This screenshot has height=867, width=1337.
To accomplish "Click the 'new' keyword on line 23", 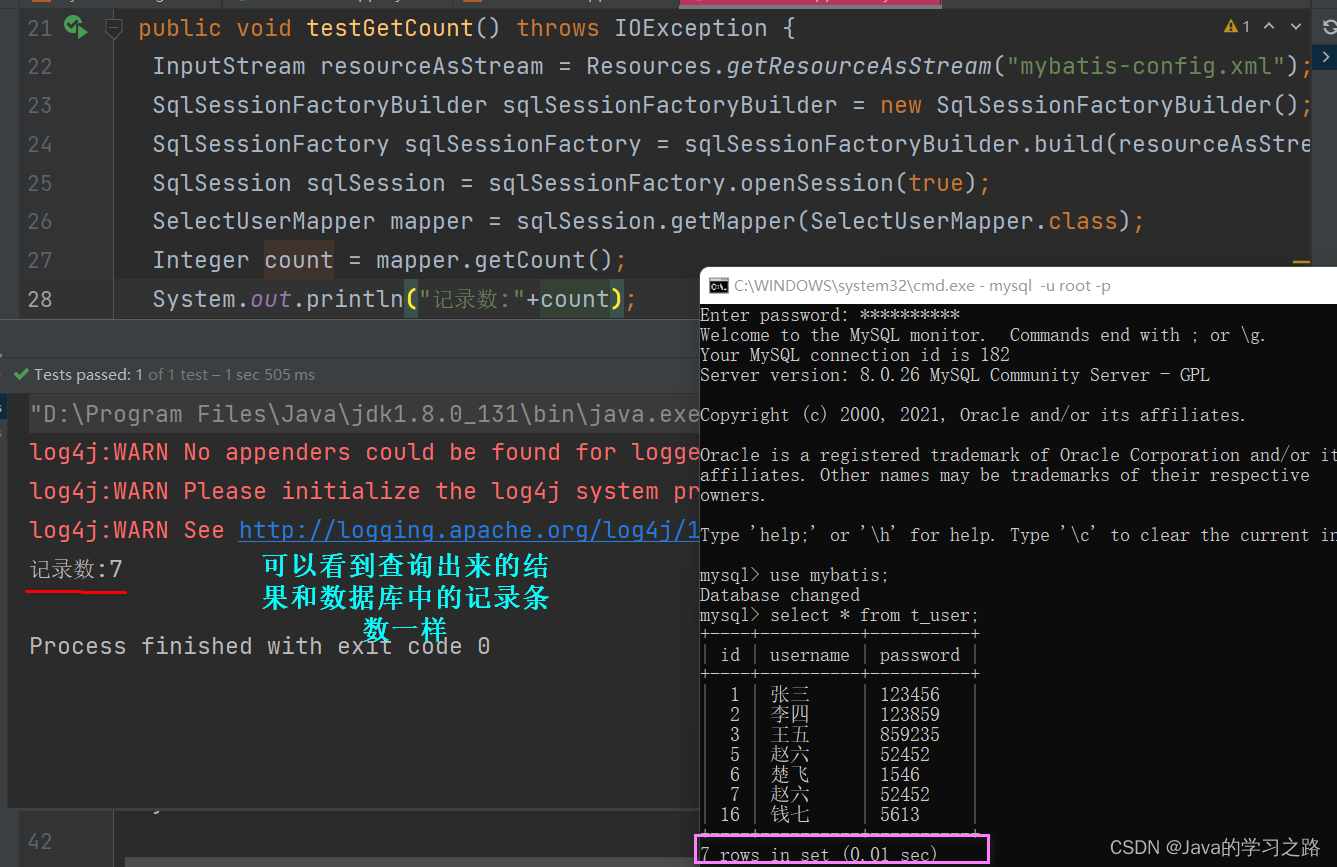I will [x=901, y=106].
